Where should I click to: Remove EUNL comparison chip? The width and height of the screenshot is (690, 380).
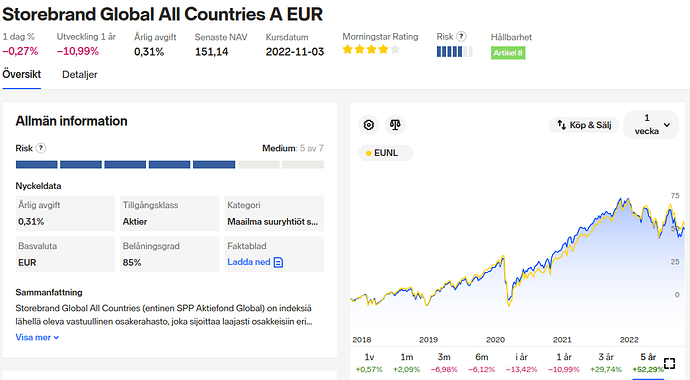click(x=385, y=153)
